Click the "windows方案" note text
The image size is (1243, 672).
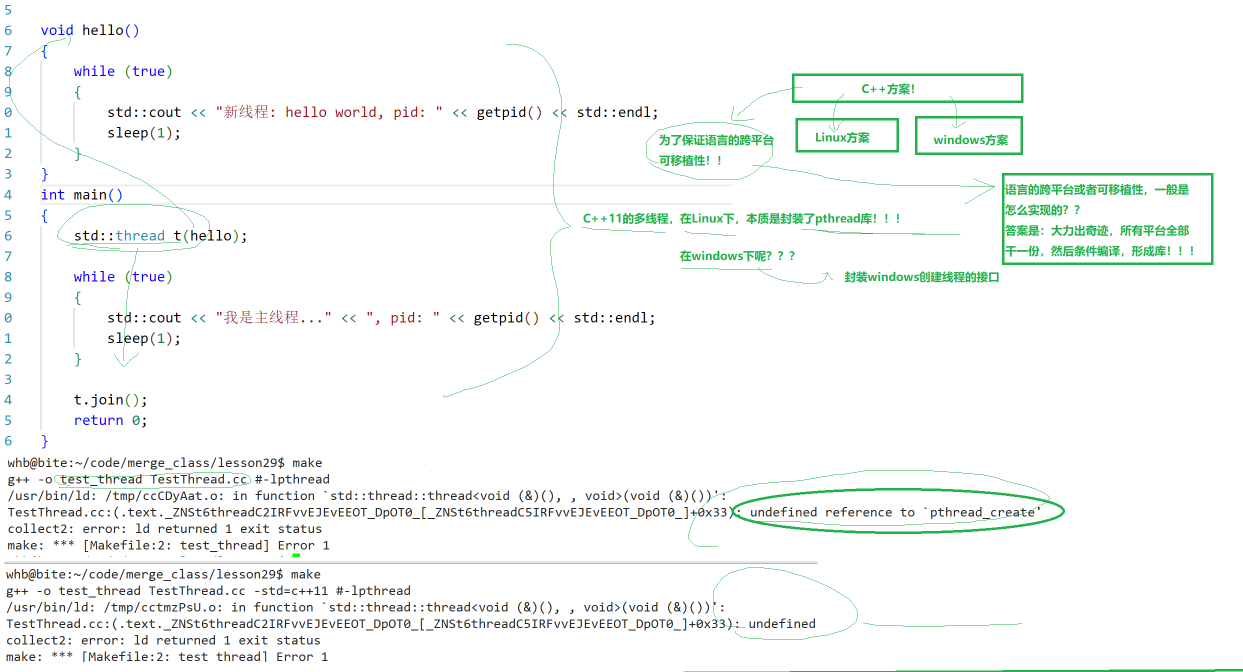pyautogui.click(x=971, y=140)
